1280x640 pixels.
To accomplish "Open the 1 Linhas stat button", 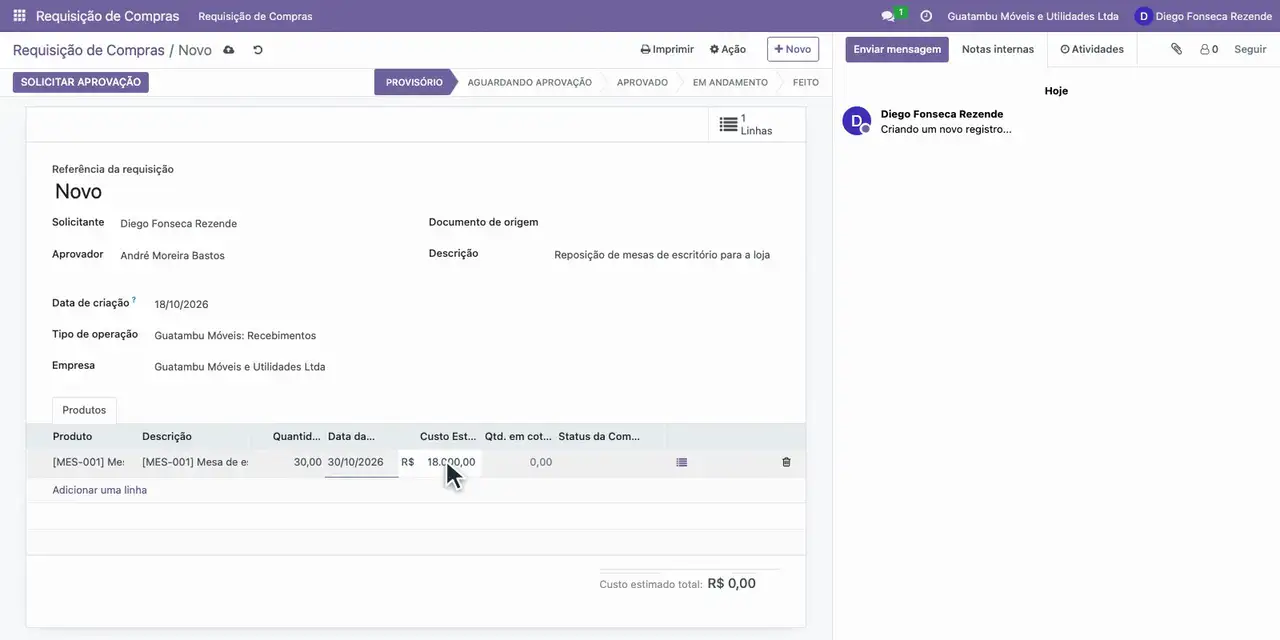I will [757, 125].
